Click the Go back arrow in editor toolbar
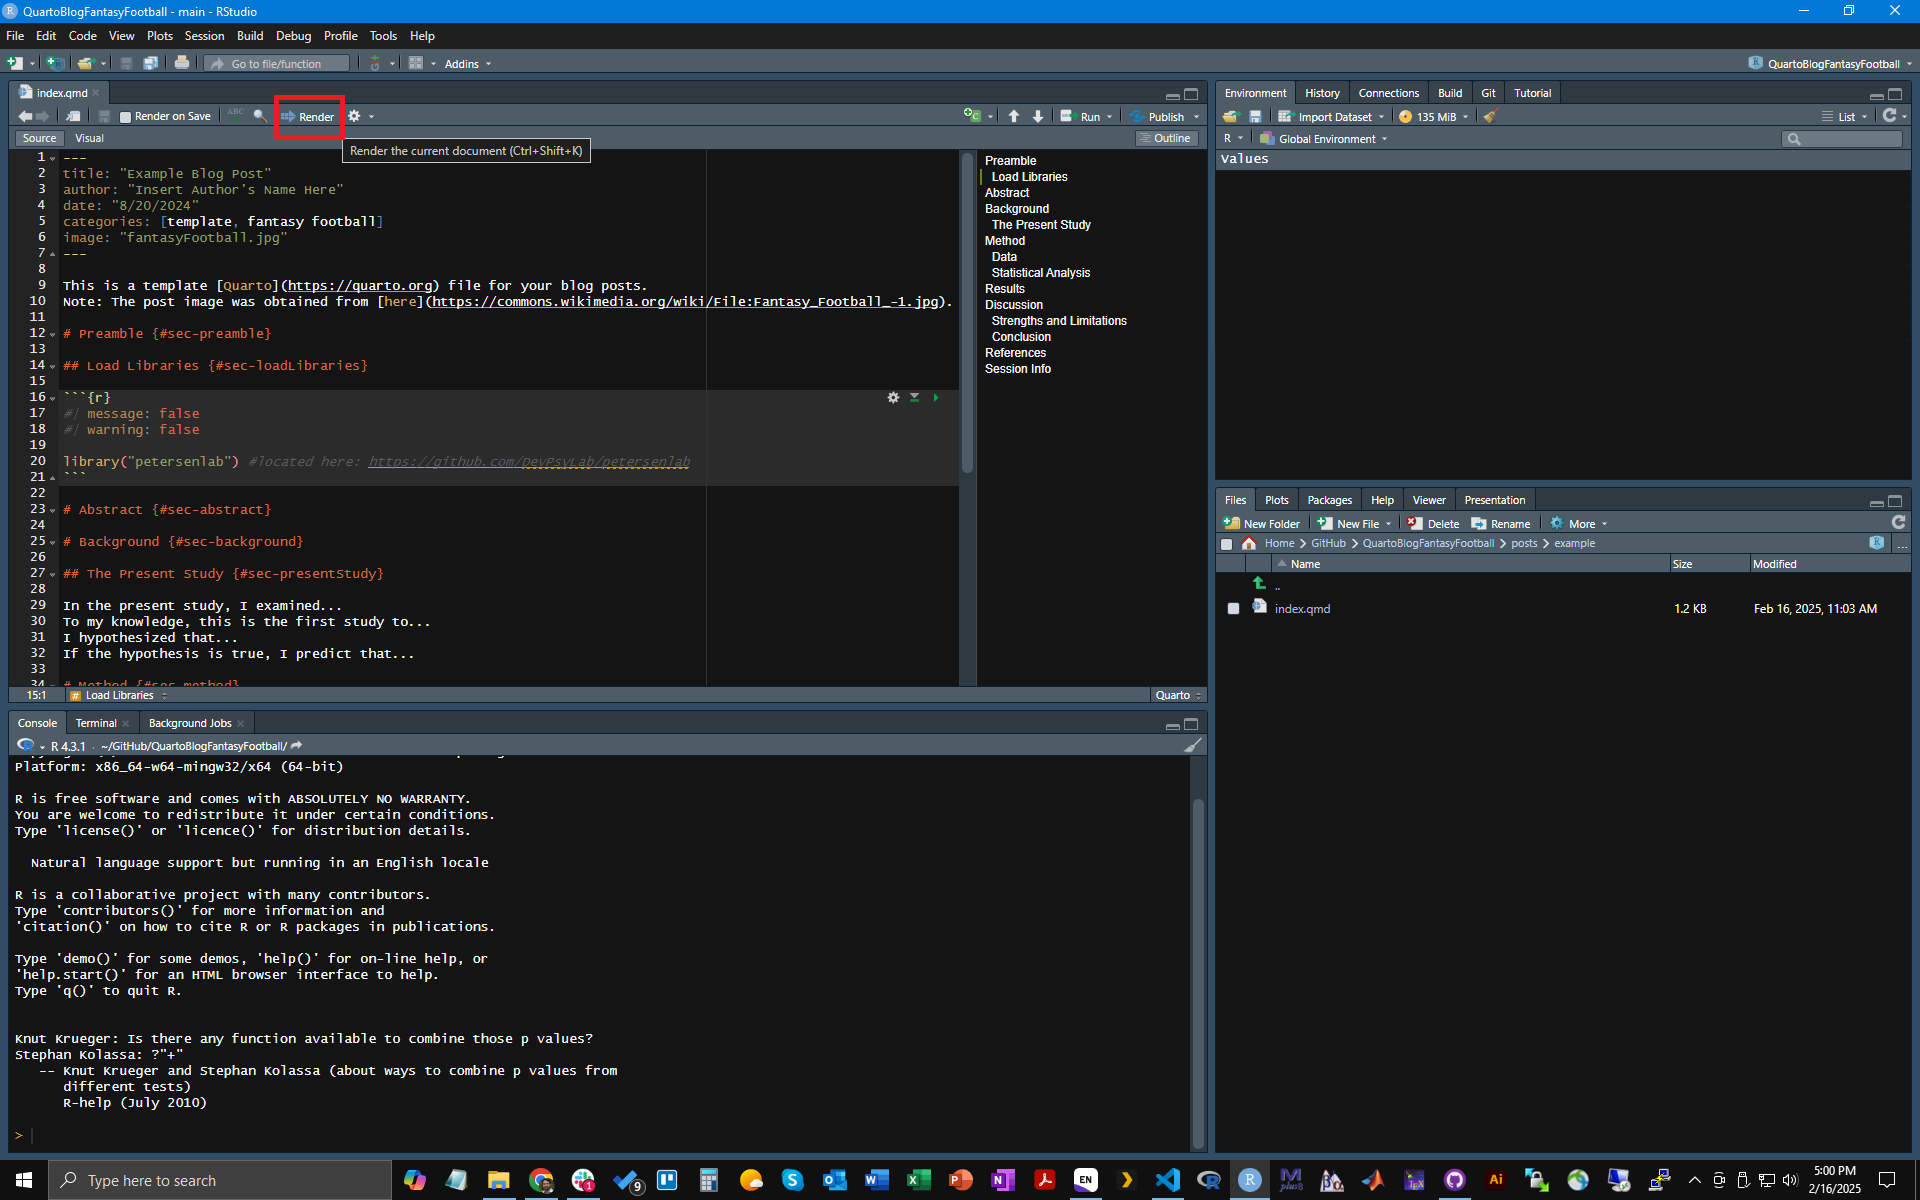This screenshot has width=1920, height=1200. click(x=24, y=116)
